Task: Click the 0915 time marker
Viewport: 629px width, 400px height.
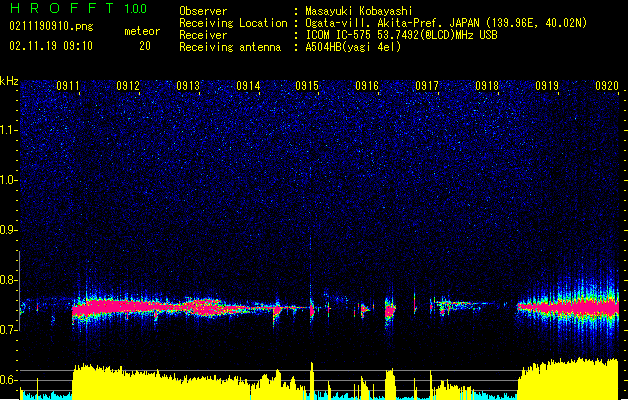Action: point(307,86)
